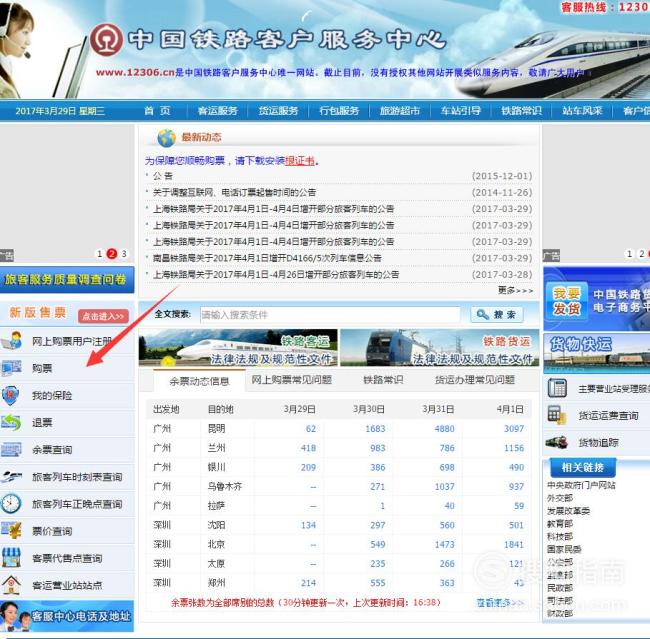Open 外交部 related link

click(x=560, y=498)
